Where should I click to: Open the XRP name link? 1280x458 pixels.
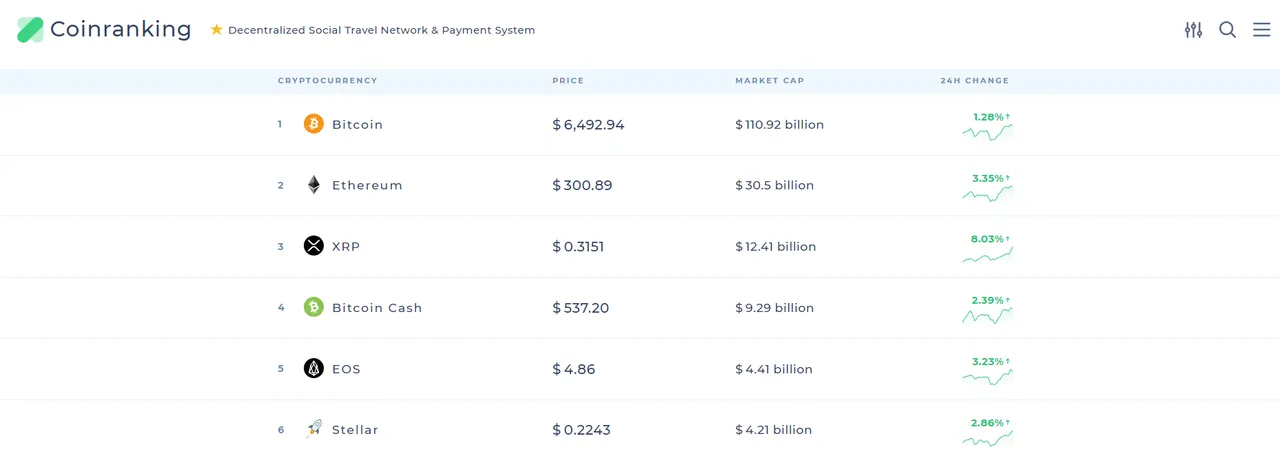click(x=346, y=247)
